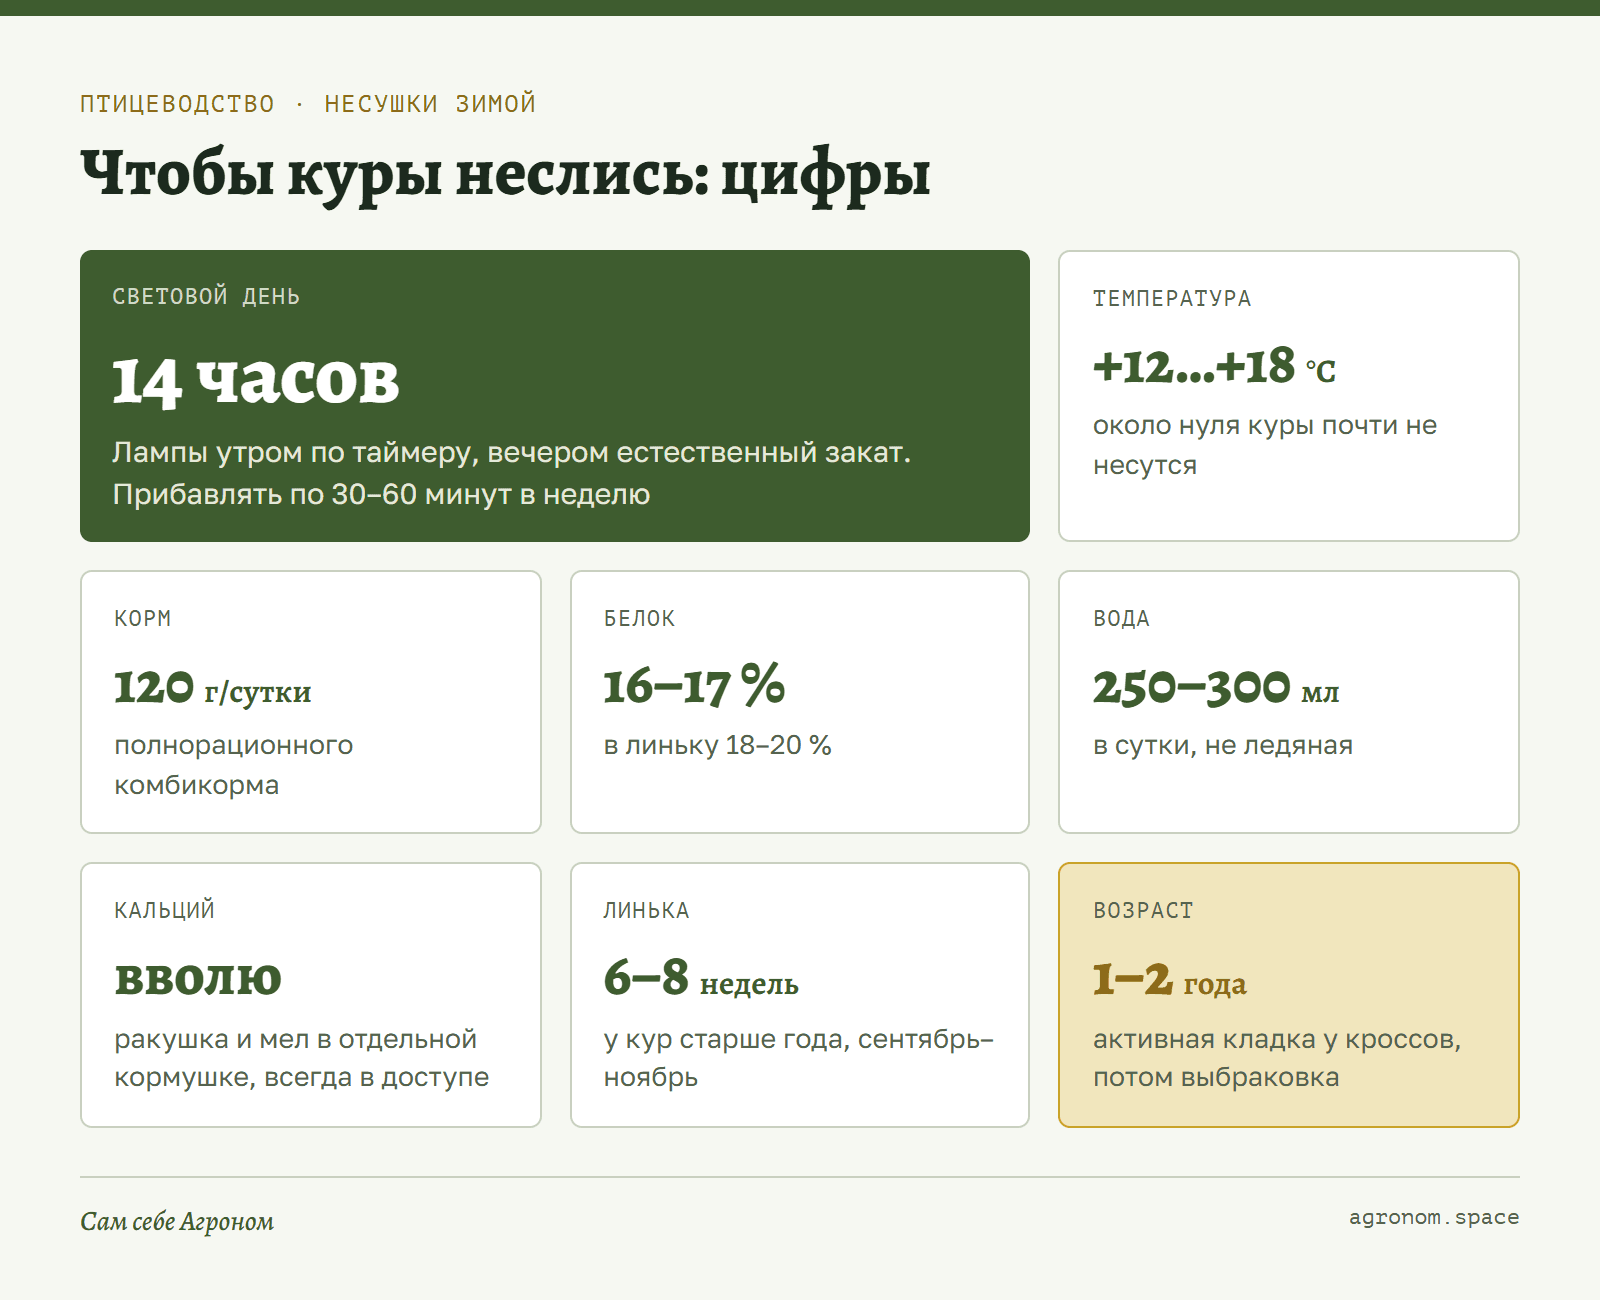1600x1300 pixels.
Task: Click the "КАЛЬЦИЙ" card label
Action: tap(165, 911)
